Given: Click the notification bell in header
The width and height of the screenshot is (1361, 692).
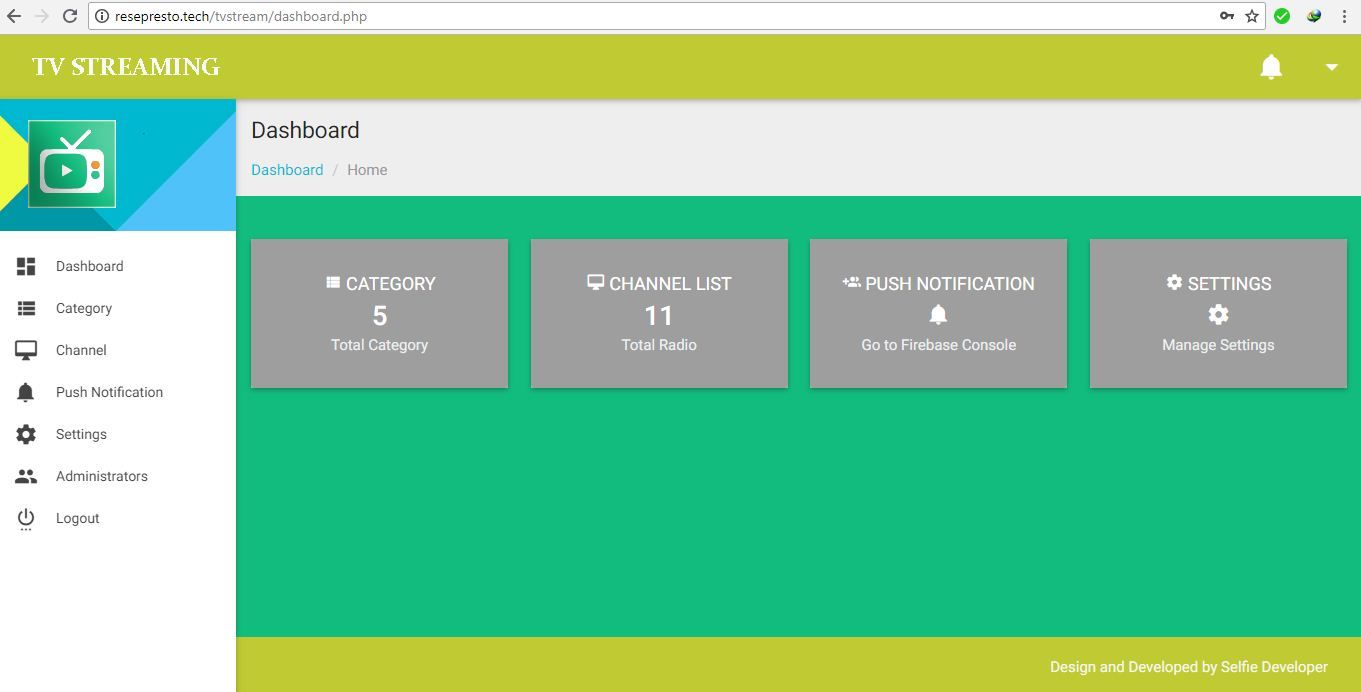Looking at the screenshot, I should (x=1271, y=67).
